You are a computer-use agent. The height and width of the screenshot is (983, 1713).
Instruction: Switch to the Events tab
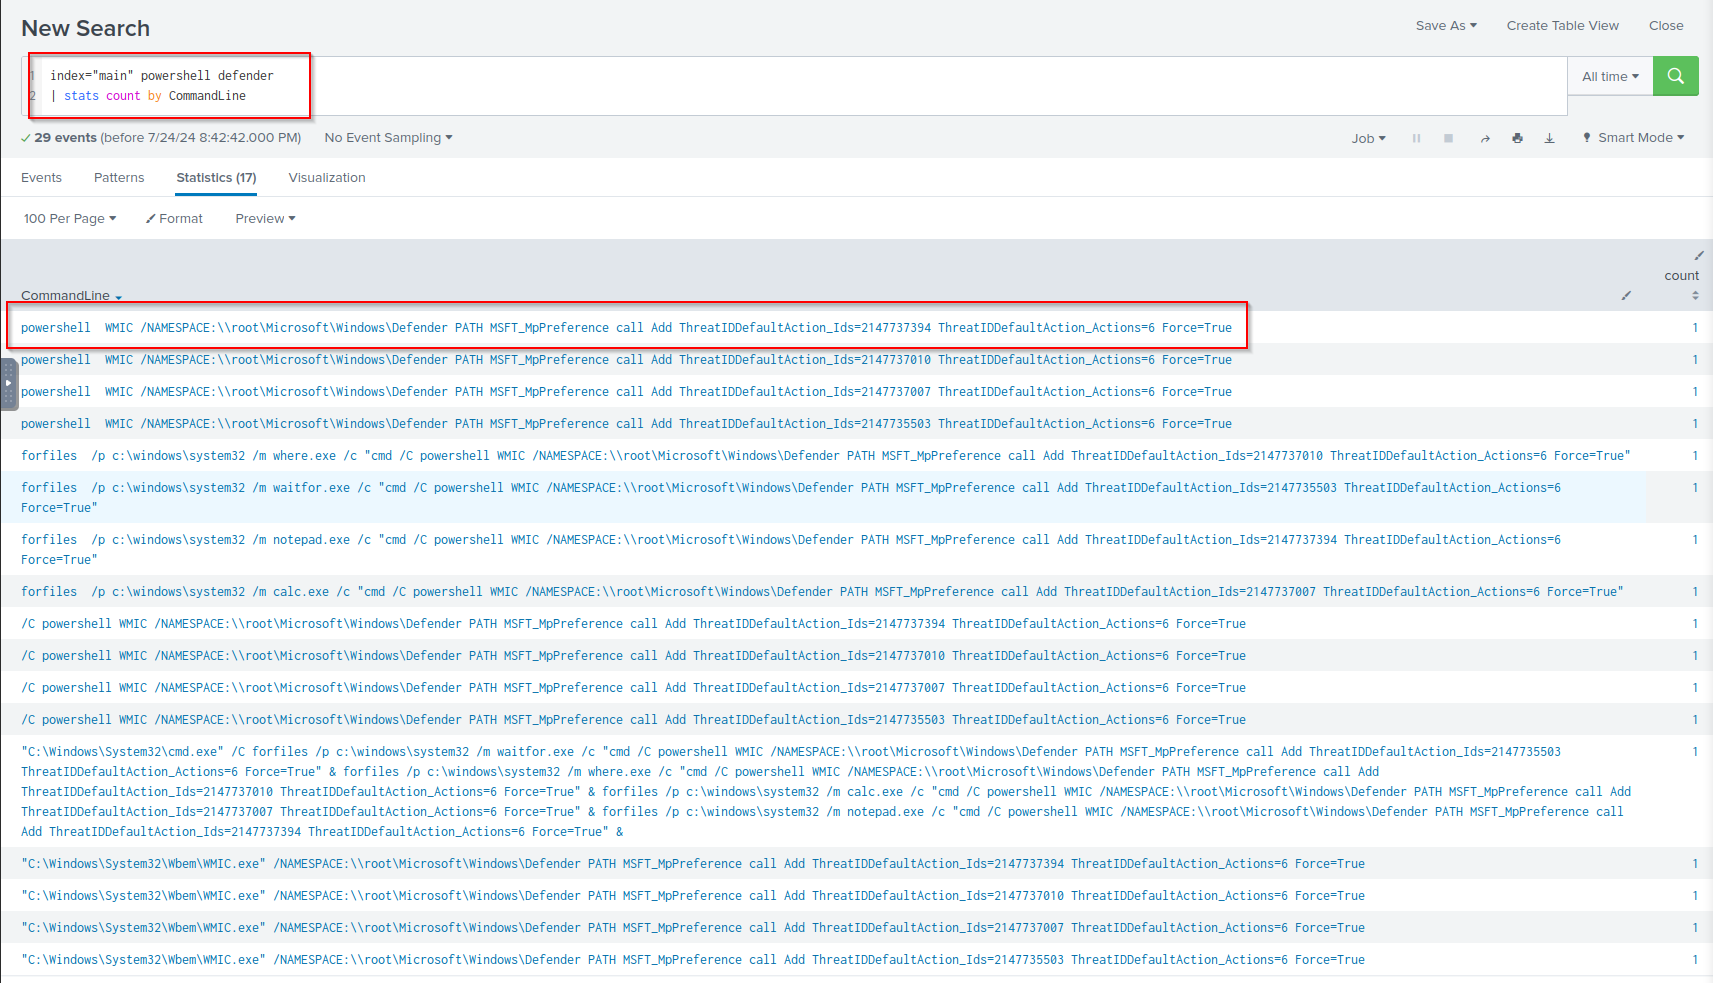tap(41, 178)
